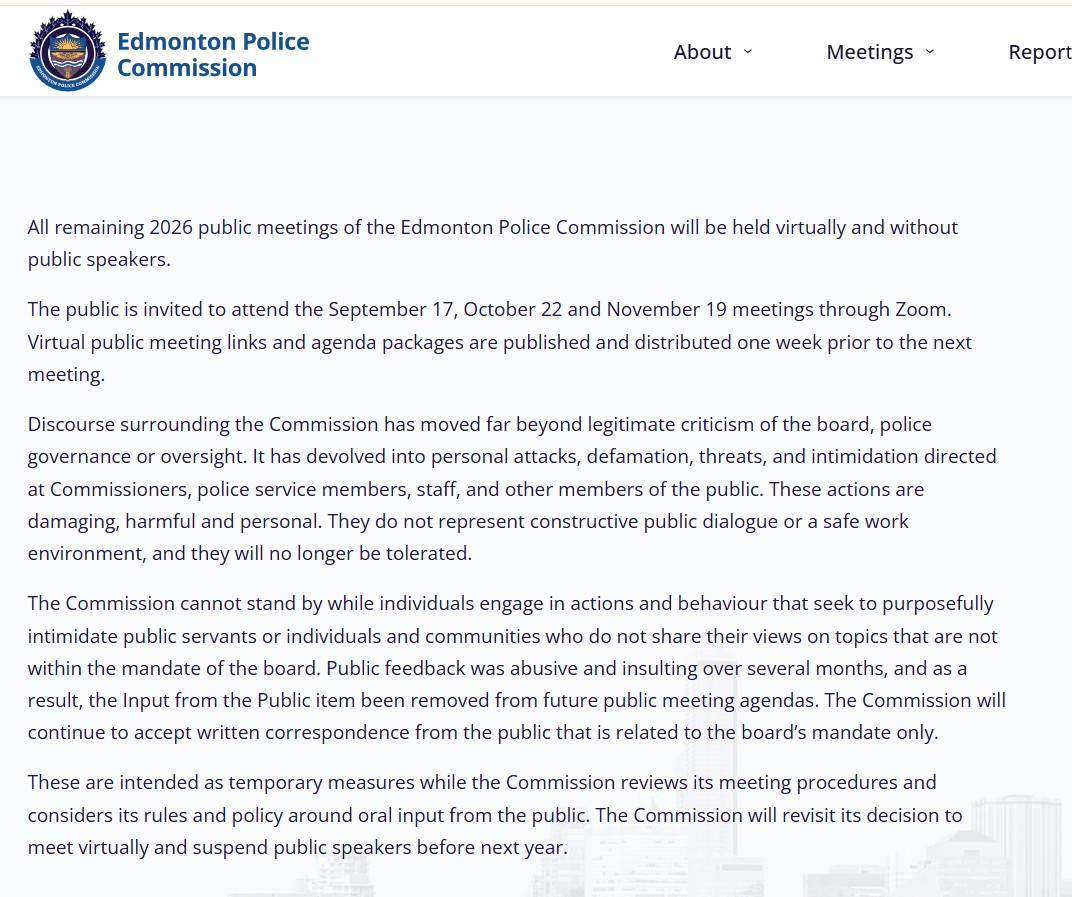Open the Edmonton Police Commission title link
Screen dimensions: 1072x897
point(213,55)
